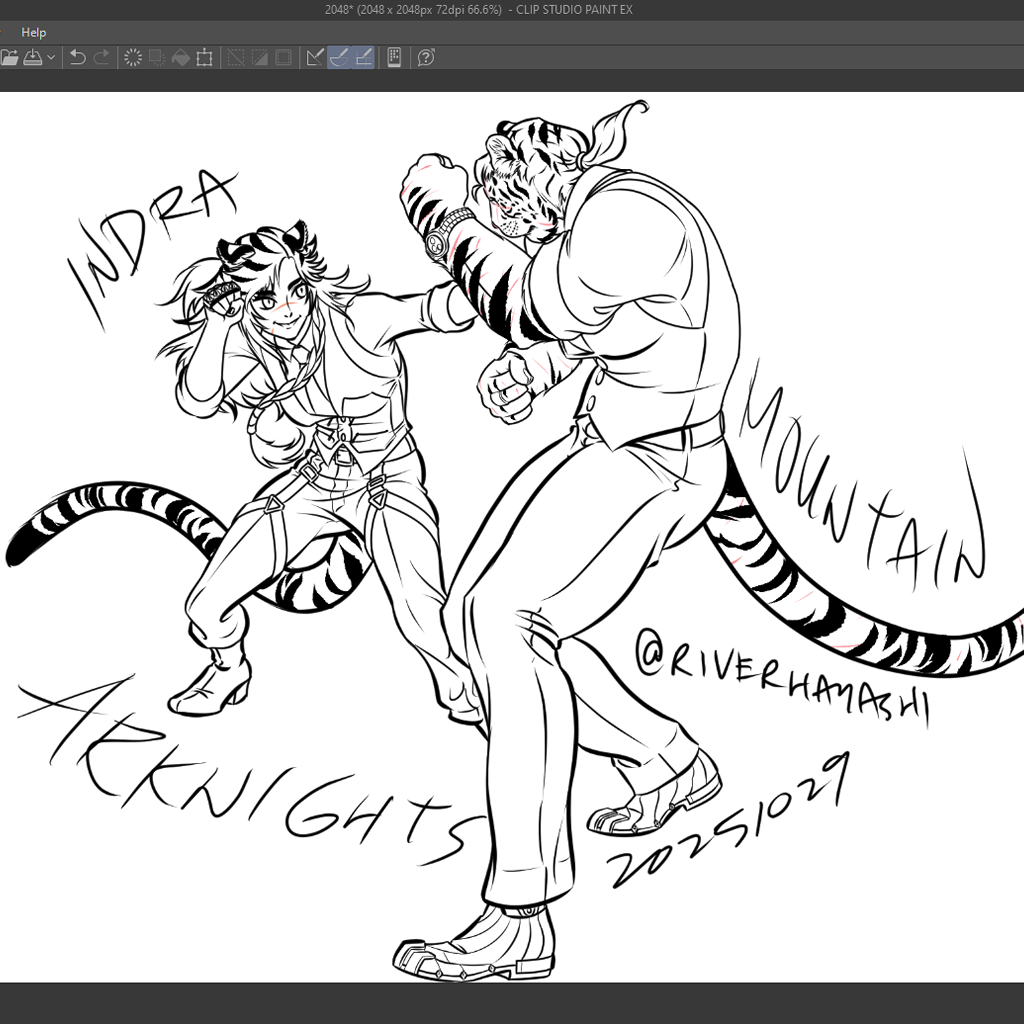The height and width of the screenshot is (1024, 1024).
Task: Click Clear Outside Selection icon
Action: pos(157,58)
